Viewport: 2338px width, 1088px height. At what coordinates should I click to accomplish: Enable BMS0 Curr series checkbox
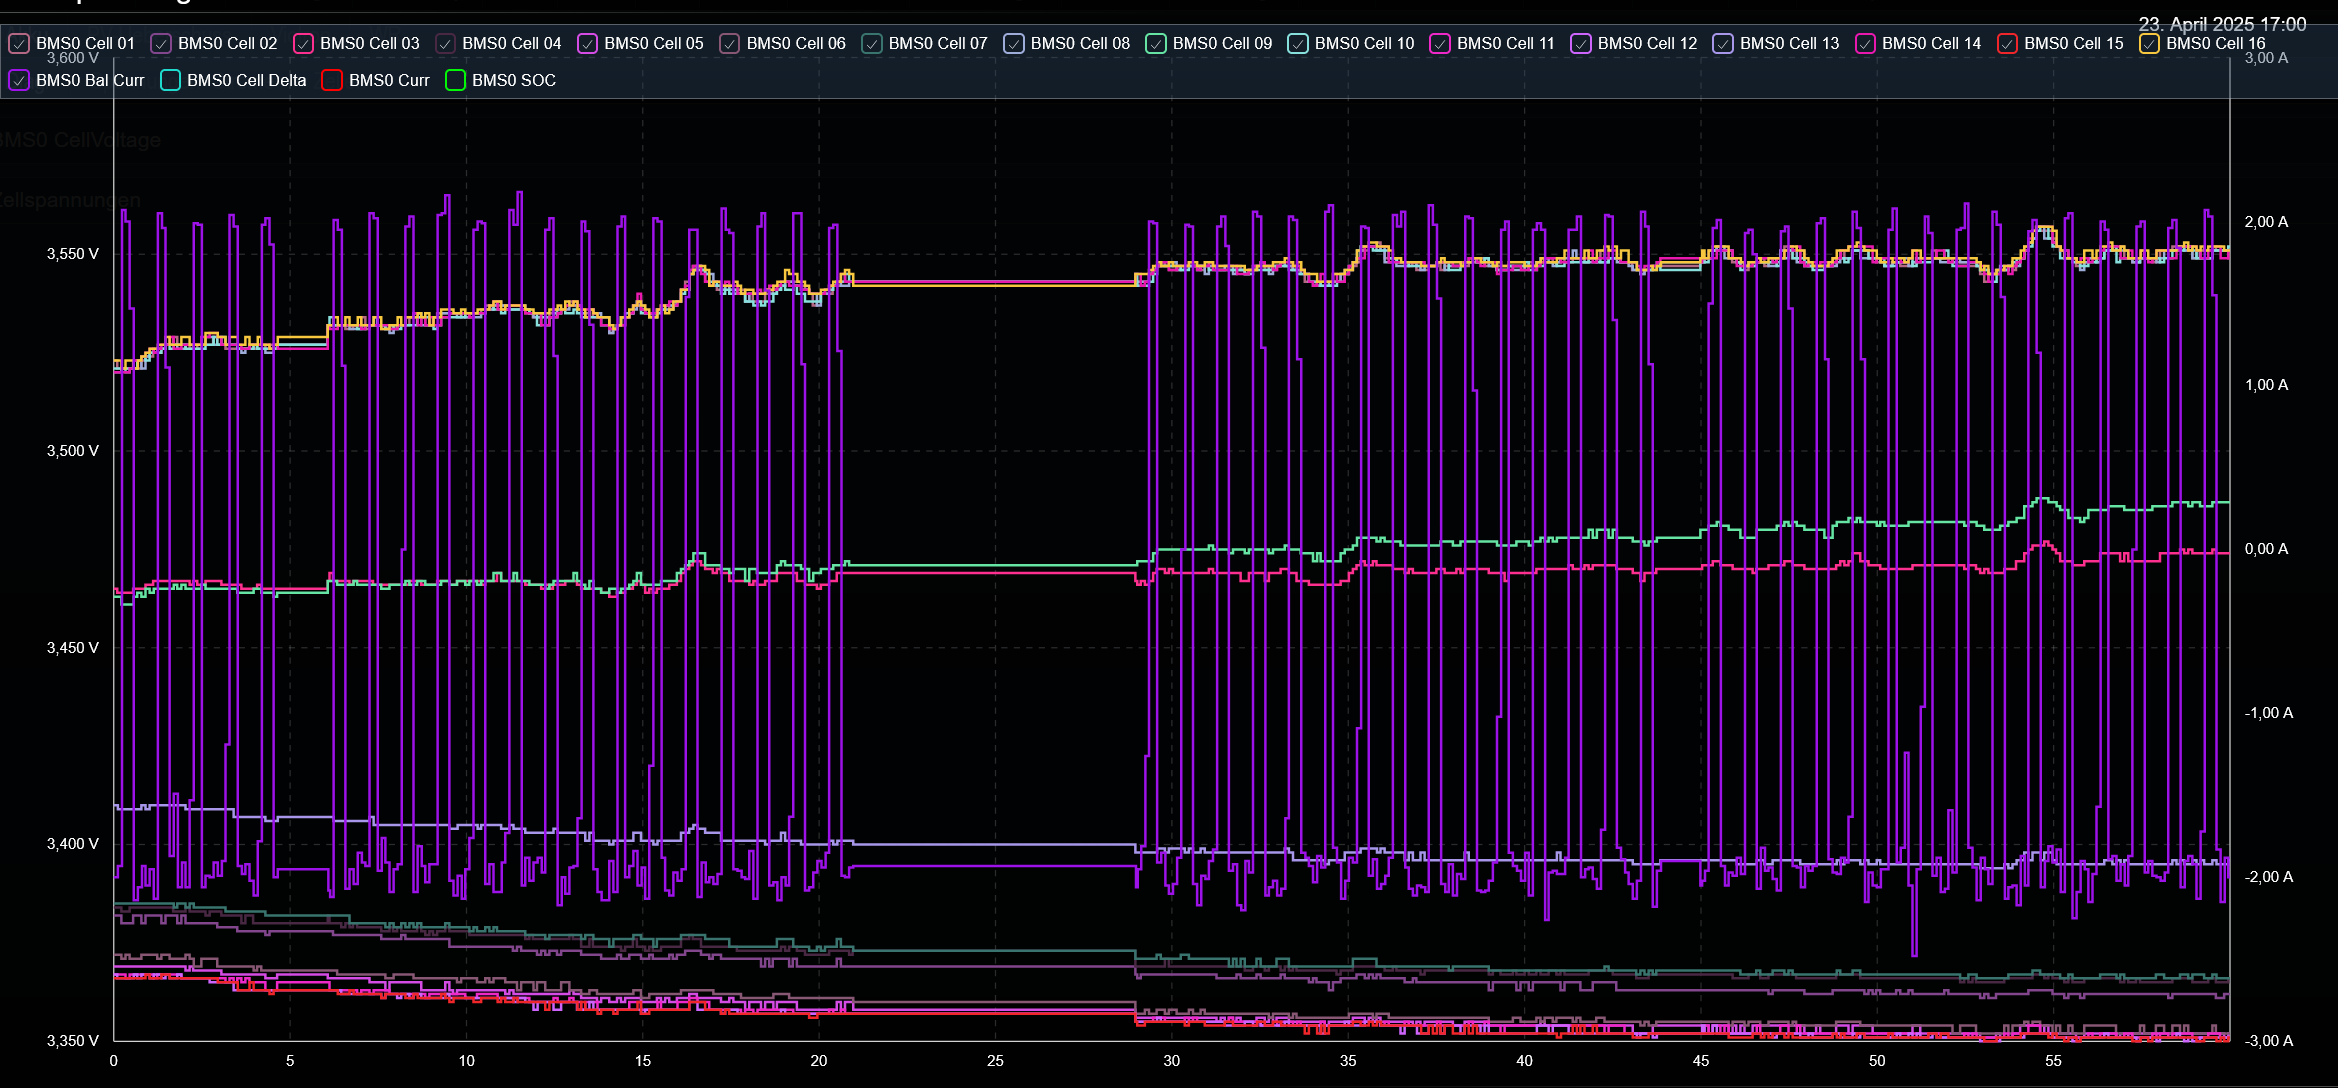pyautogui.click(x=332, y=80)
